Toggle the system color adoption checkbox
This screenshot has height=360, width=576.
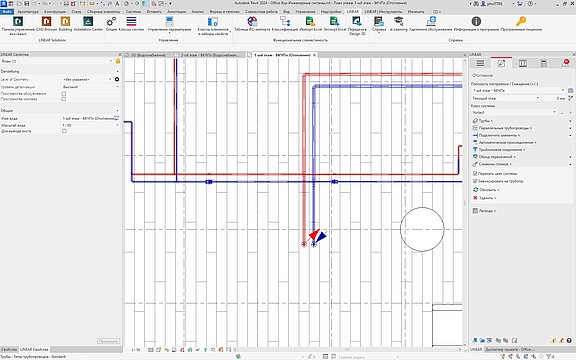[475, 173]
